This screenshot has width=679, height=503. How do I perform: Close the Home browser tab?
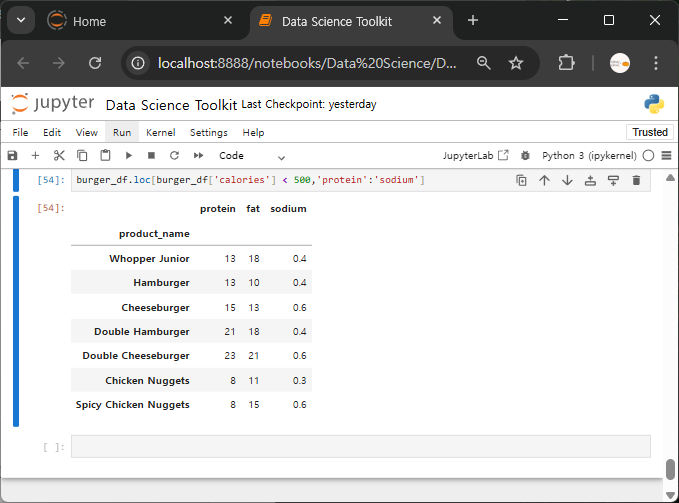tap(228, 20)
